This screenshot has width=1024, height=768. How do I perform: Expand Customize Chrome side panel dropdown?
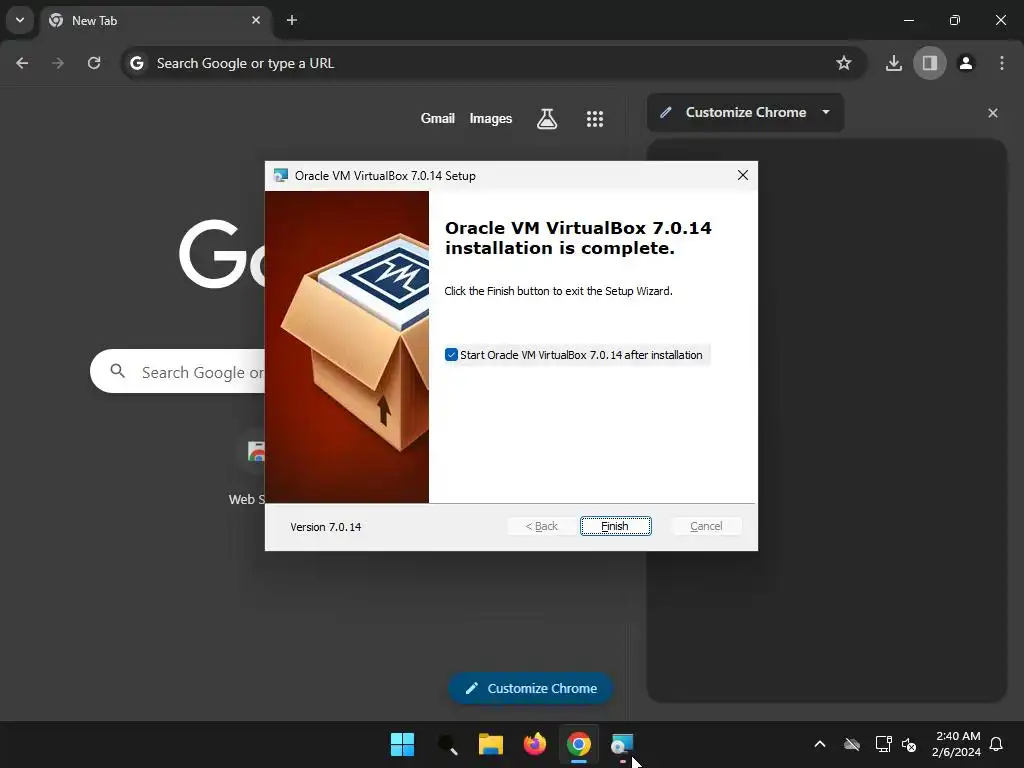click(825, 112)
